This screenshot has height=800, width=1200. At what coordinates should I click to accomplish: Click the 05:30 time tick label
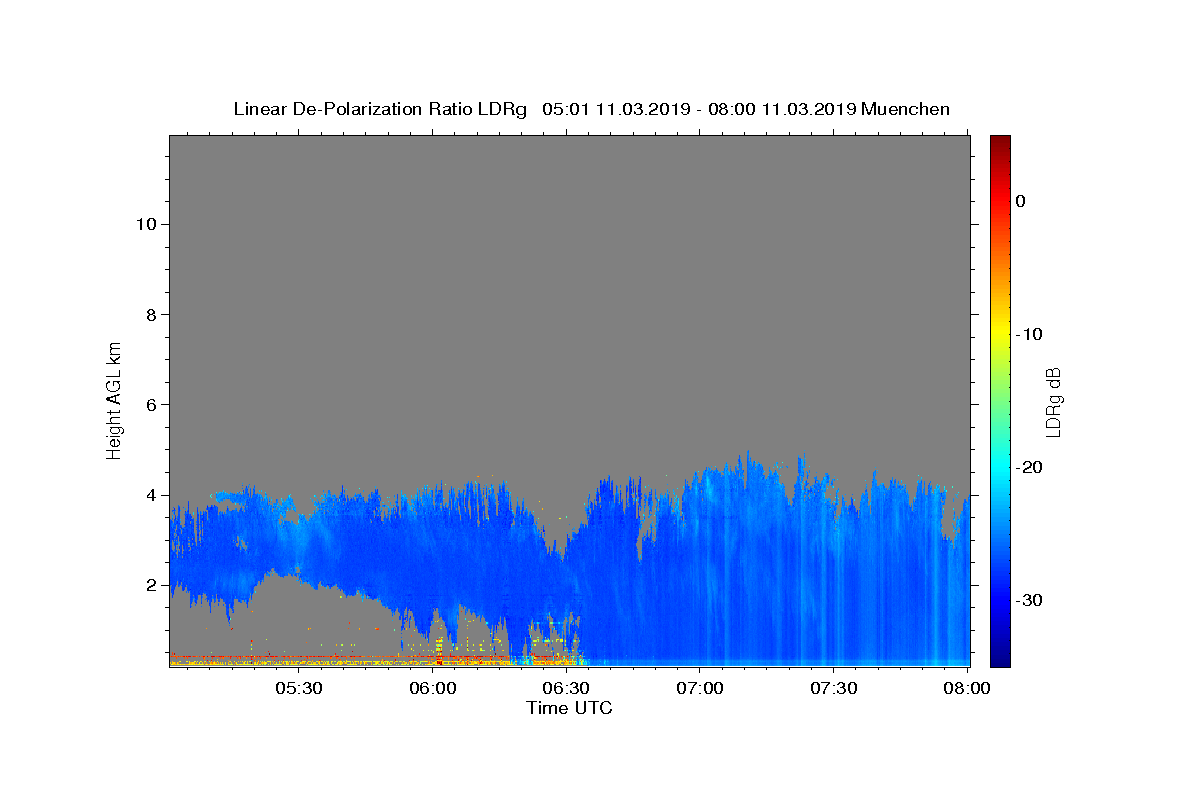[298, 688]
